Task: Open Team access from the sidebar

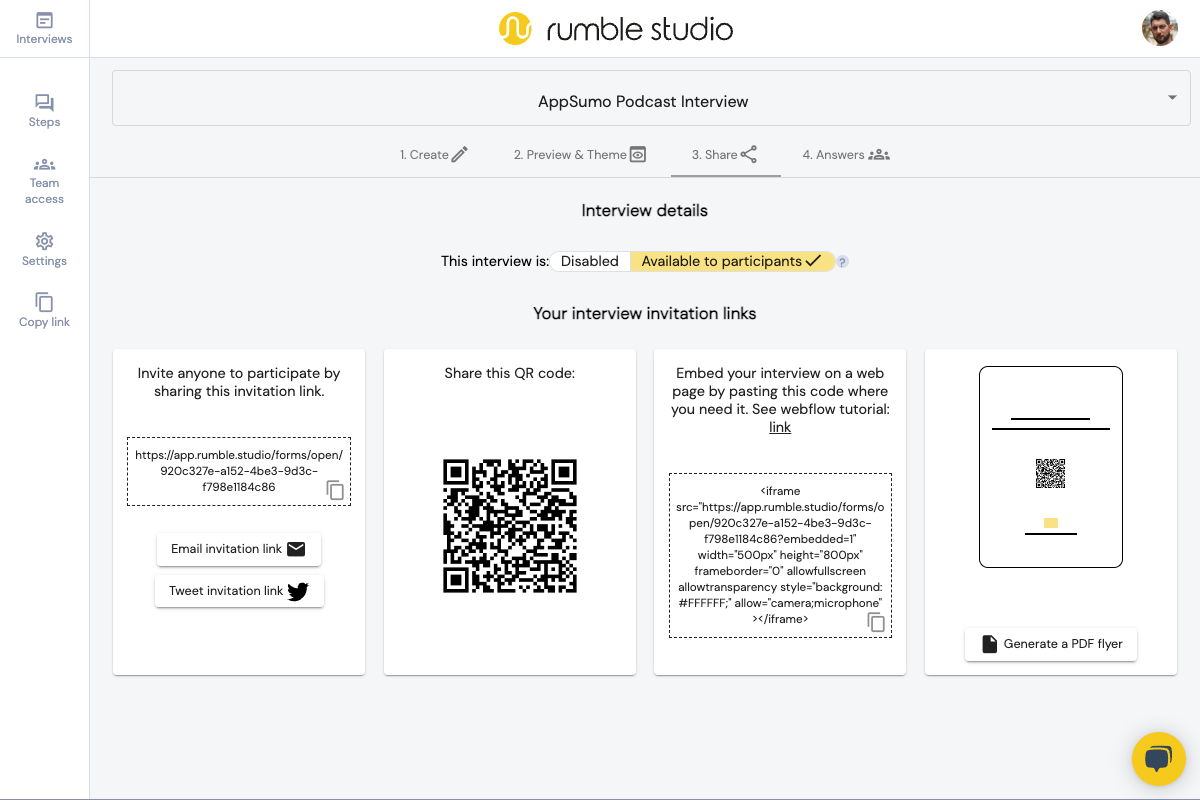Action: pos(44,180)
